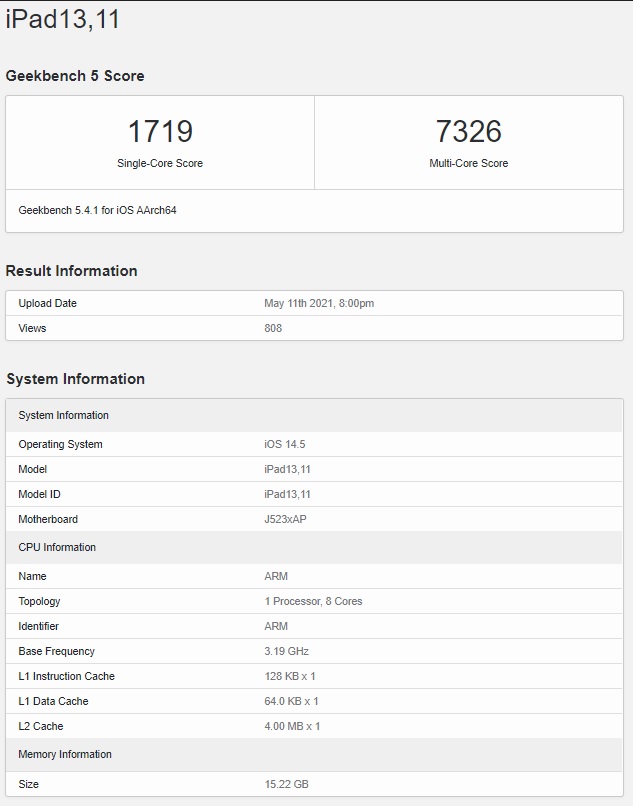The image size is (633, 806).
Task: Select the ARM value in Identifier row
Action: (276, 626)
